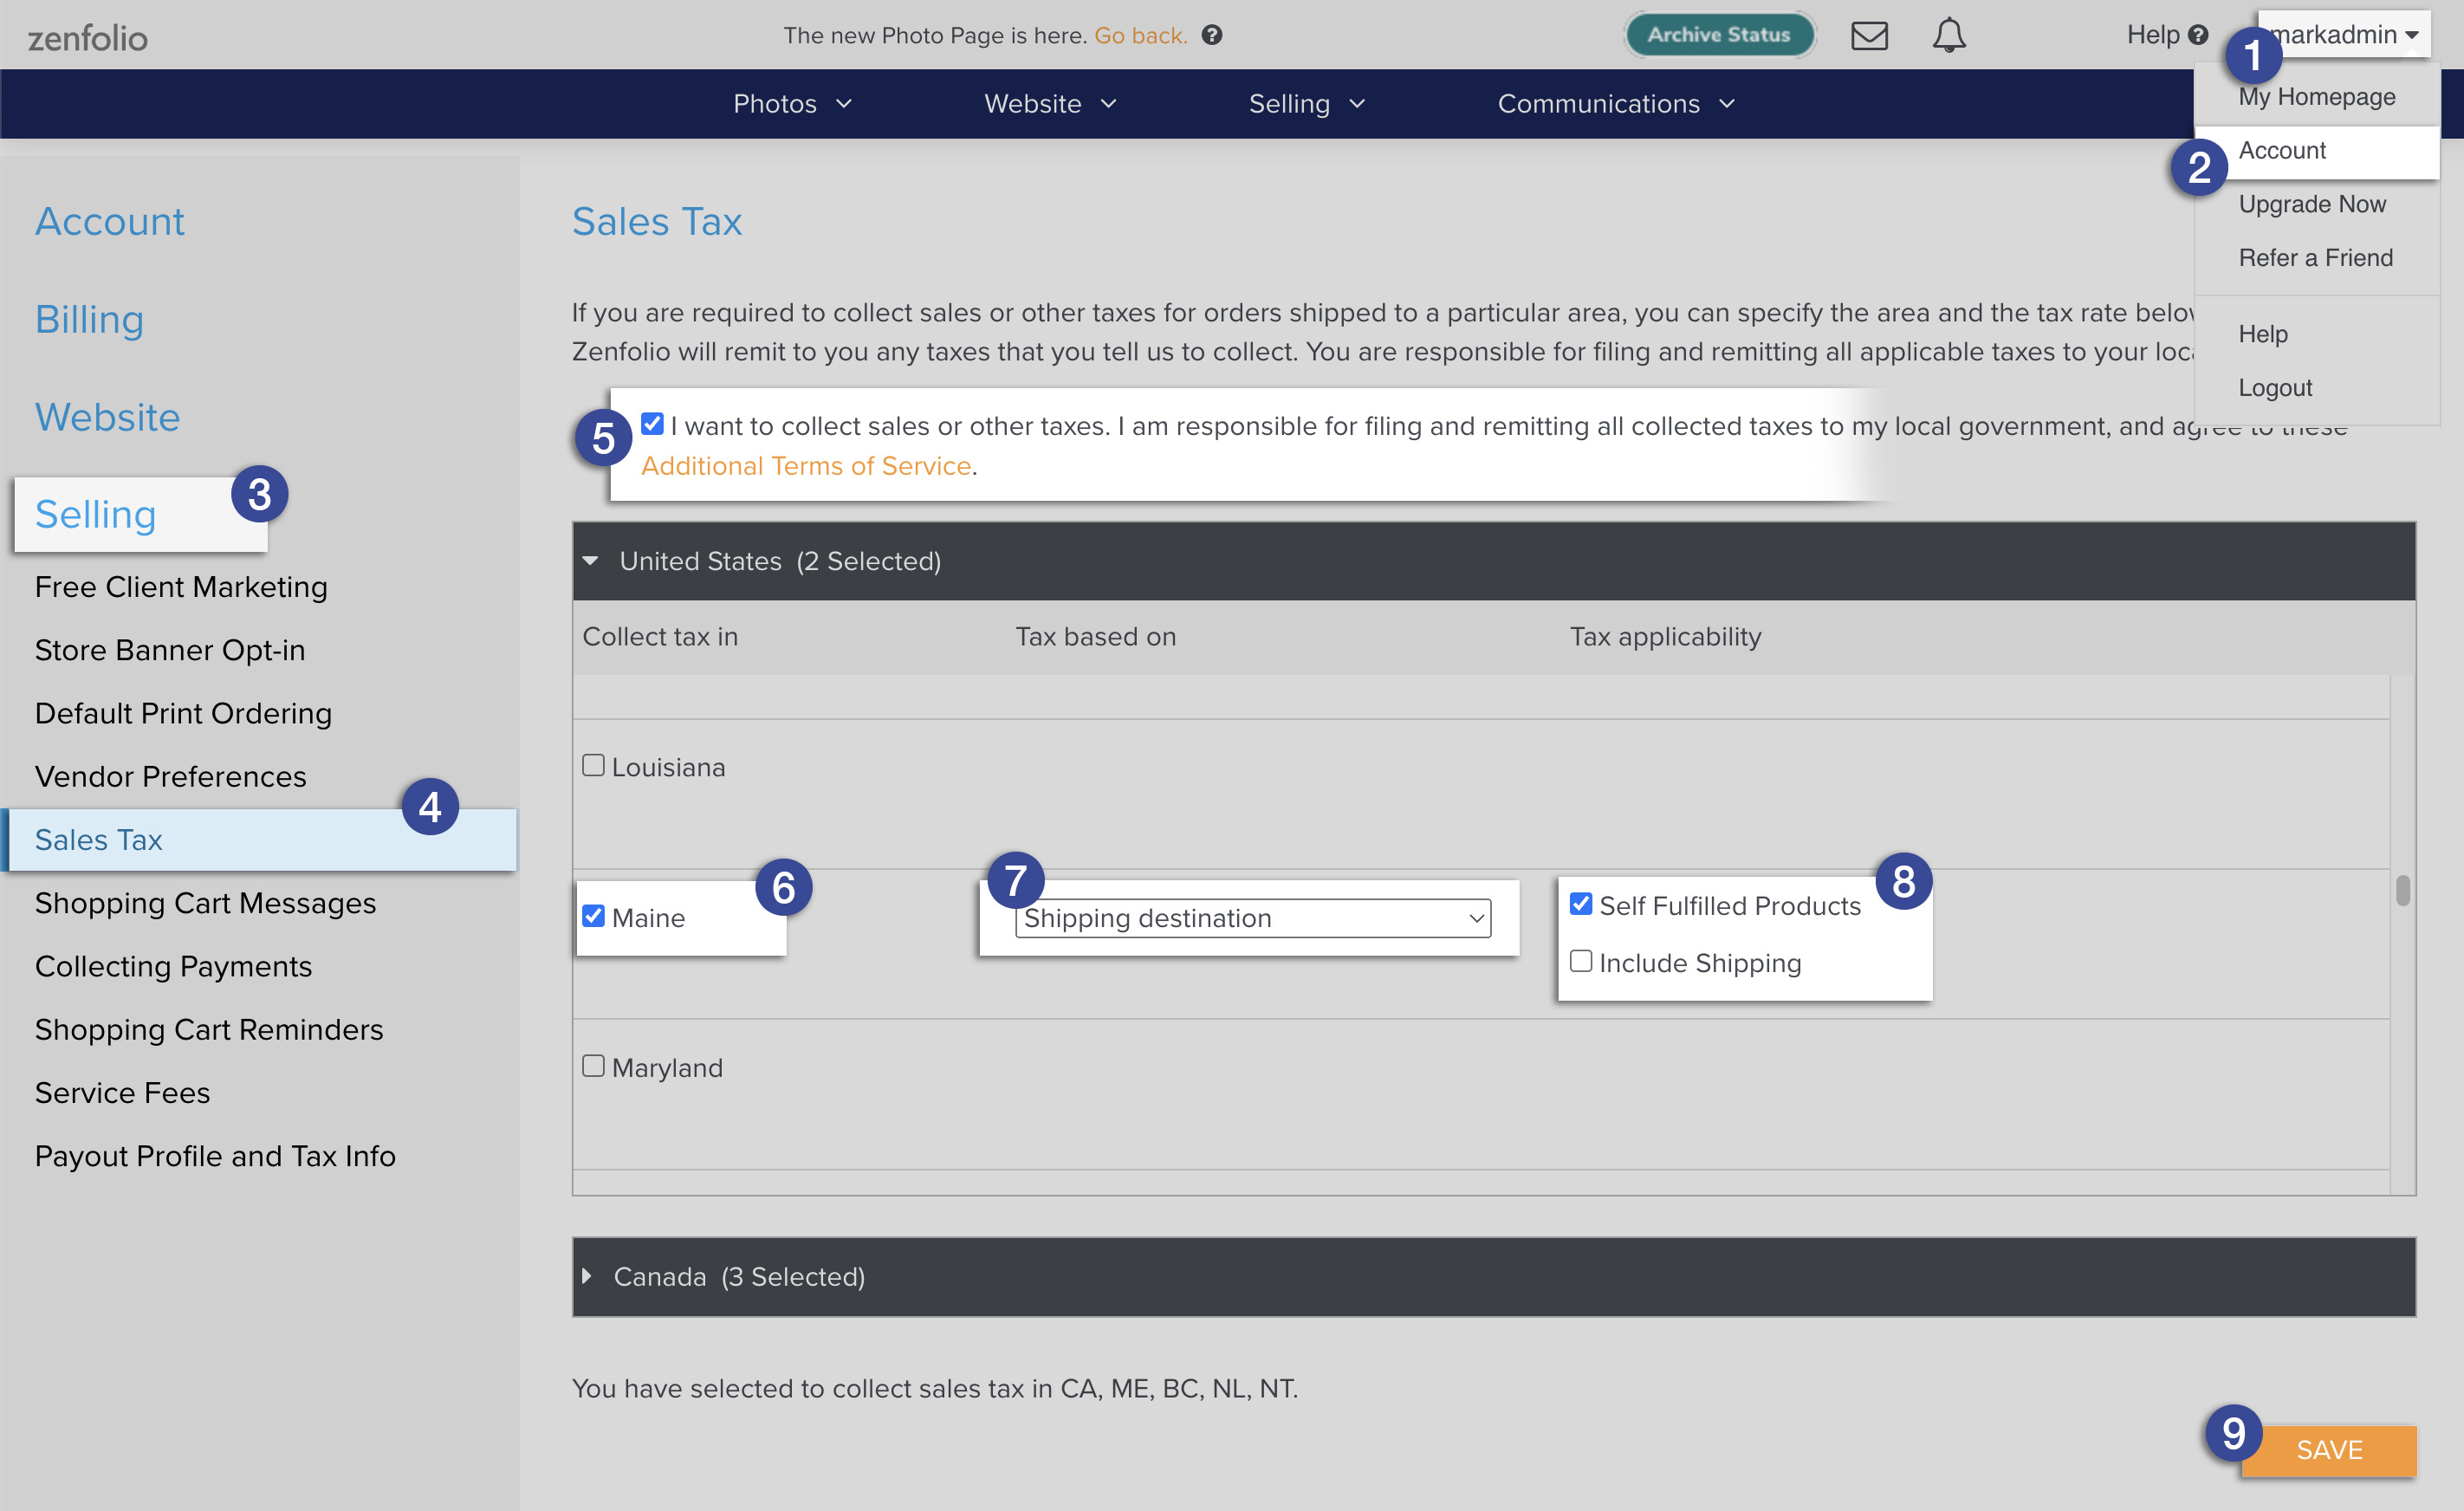Go to Default Print Ordering
The width and height of the screenshot is (2464, 1511).
(x=183, y=713)
